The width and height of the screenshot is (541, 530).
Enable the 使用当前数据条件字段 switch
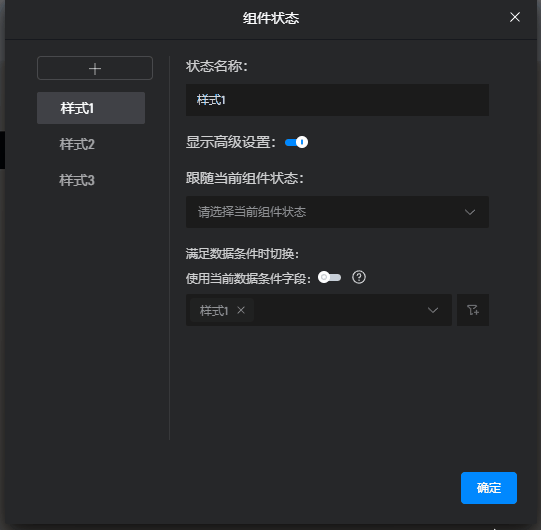click(x=329, y=277)
